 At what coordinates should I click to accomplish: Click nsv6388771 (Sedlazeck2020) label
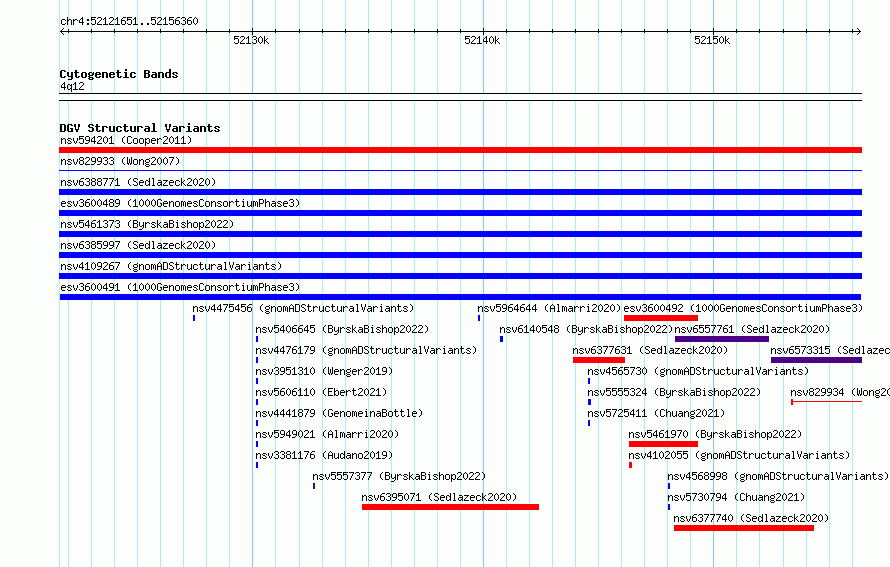[x=138, y=182]
